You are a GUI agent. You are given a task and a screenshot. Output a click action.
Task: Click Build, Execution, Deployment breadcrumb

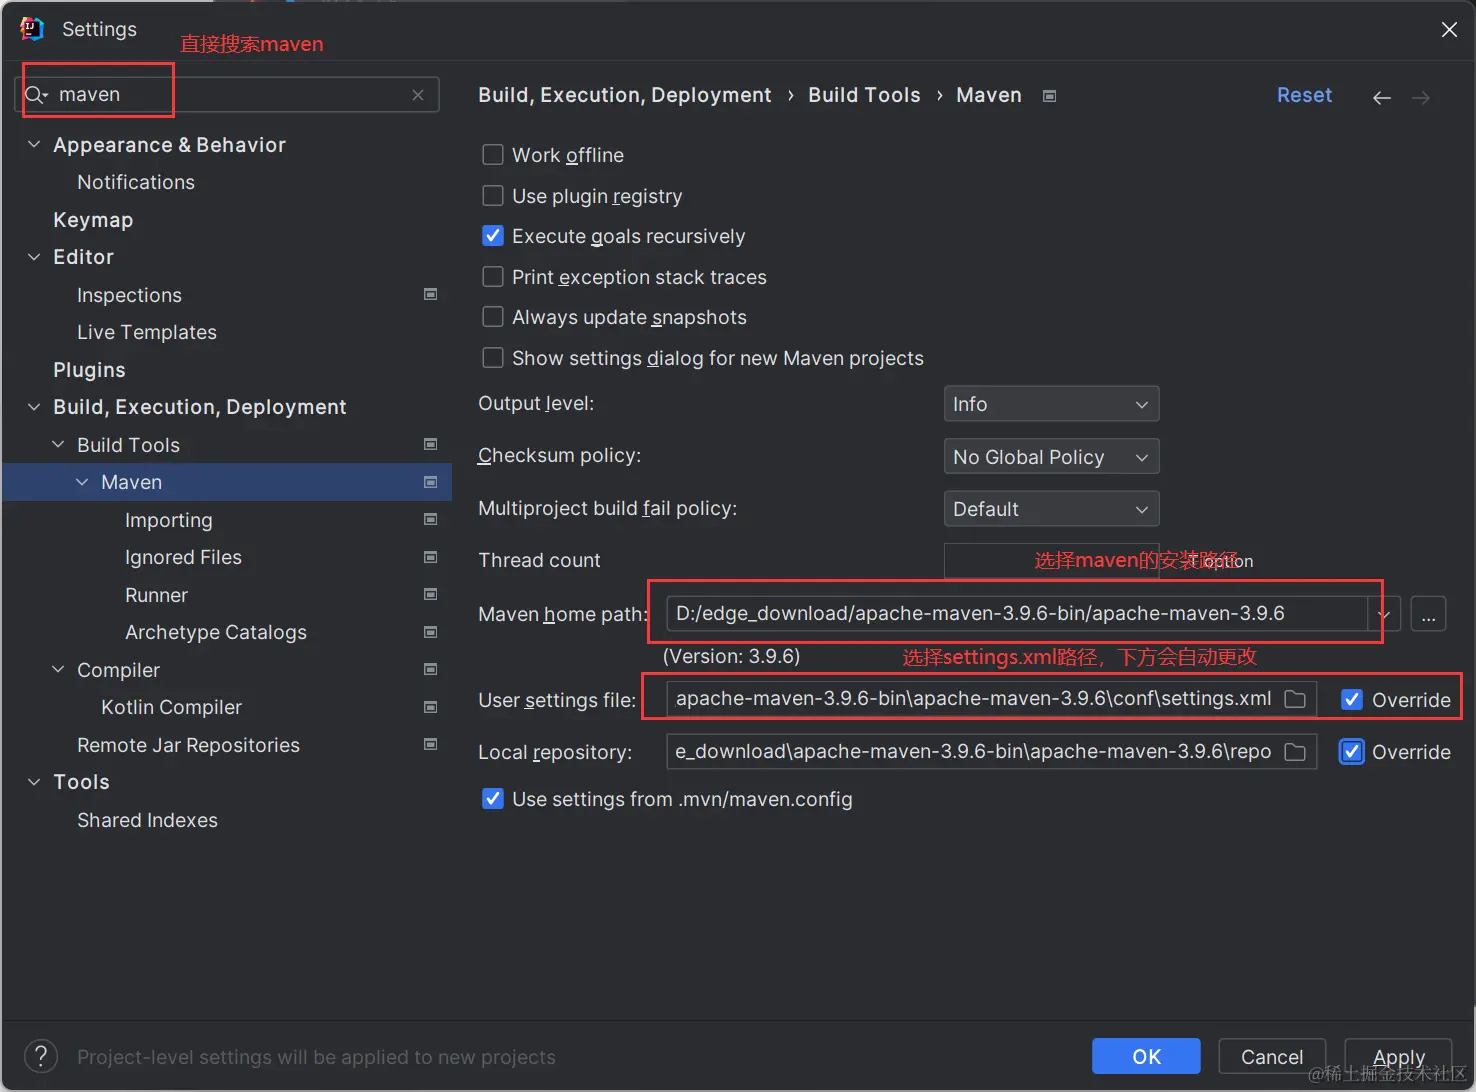click(625, 95)
